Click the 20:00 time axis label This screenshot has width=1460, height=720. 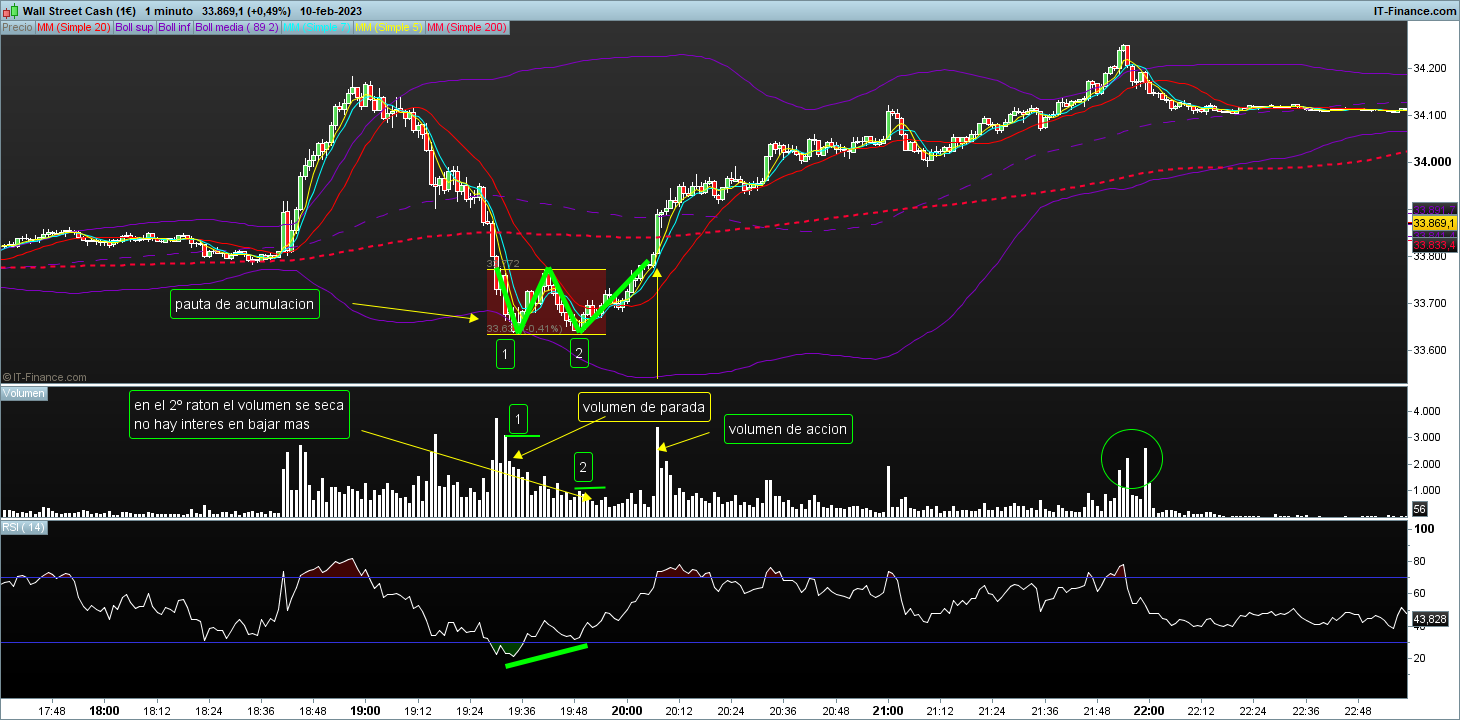coord(626,711)
